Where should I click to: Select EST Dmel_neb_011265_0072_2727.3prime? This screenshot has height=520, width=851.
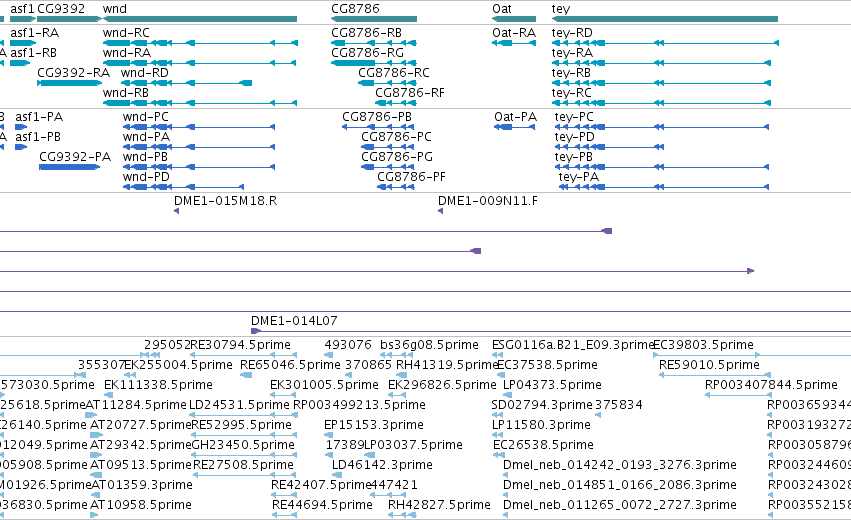click(x=619, y=506)
